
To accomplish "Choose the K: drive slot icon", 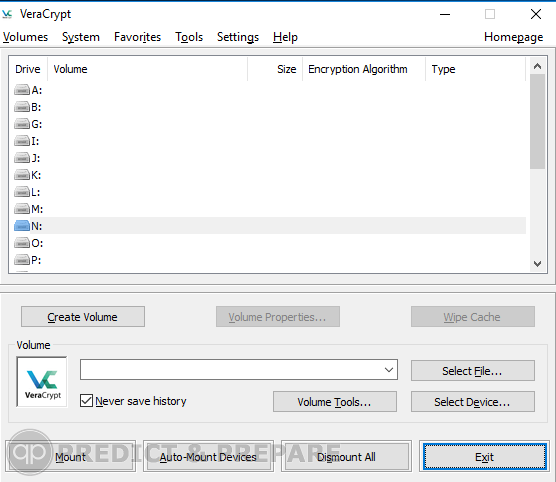I will (x=22, y=175).
